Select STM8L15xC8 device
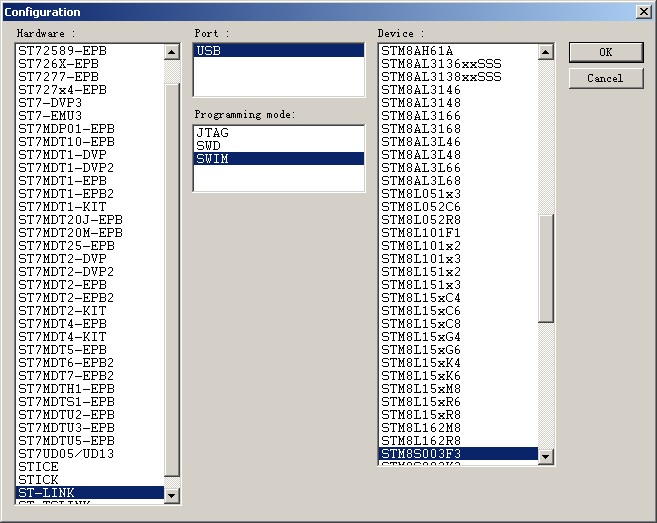This screenshot has height=523, width=657. 458,324
